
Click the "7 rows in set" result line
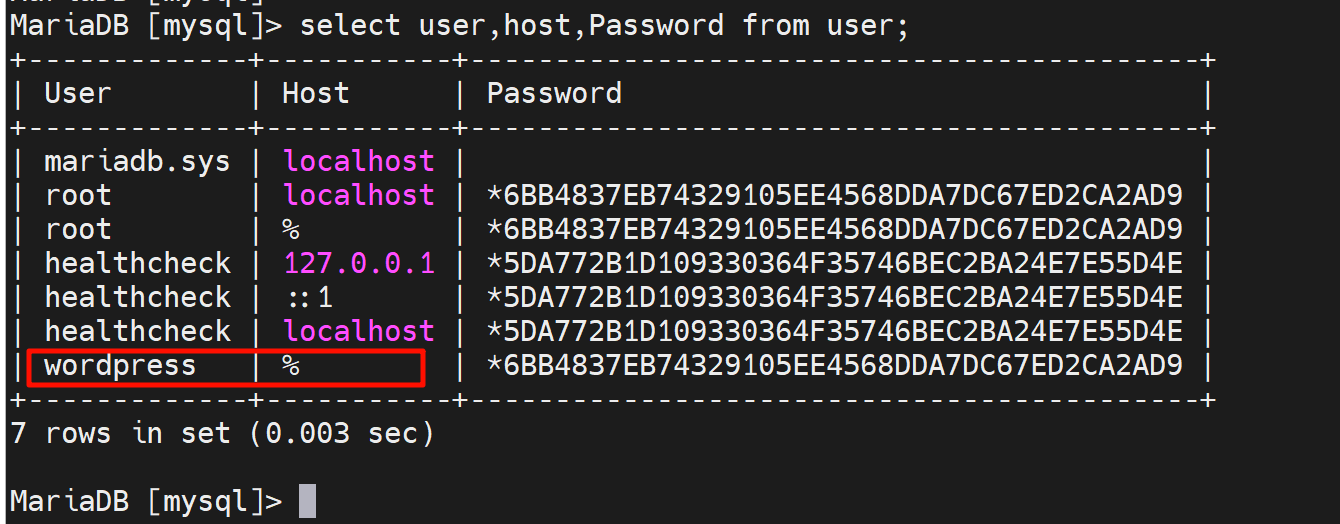tap(221, 433)
